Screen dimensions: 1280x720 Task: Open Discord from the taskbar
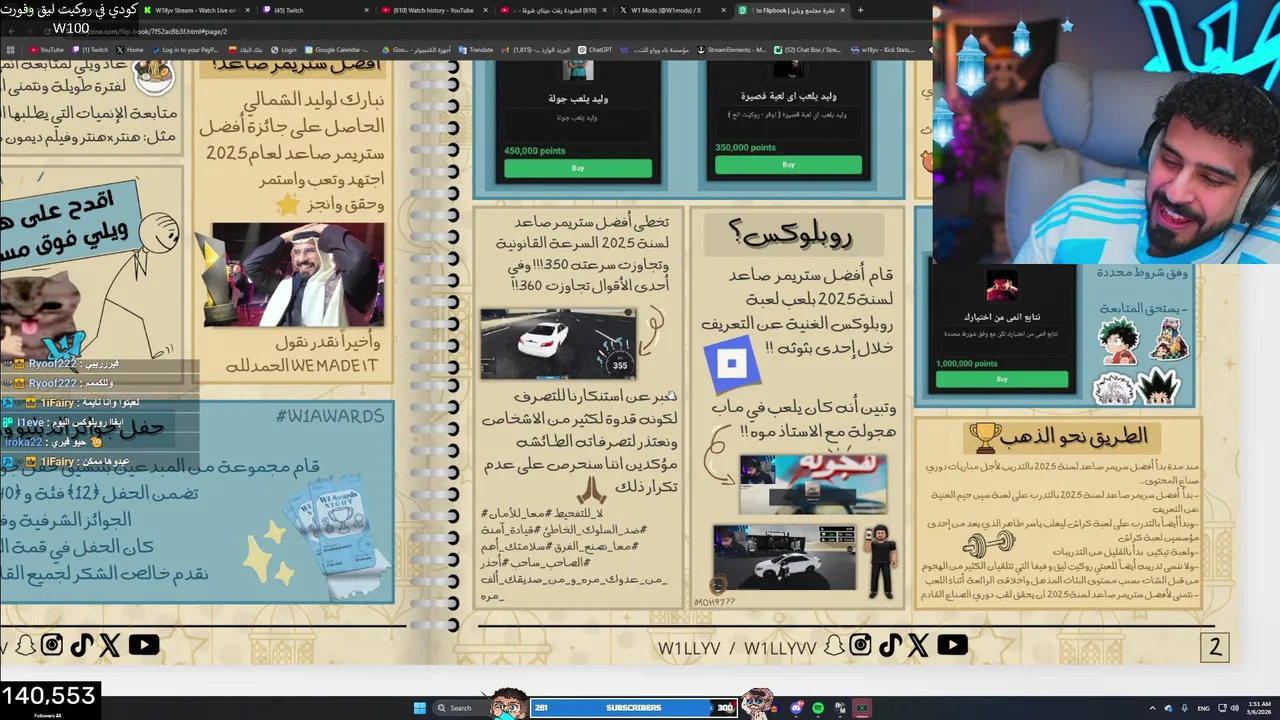click(796, 708)
